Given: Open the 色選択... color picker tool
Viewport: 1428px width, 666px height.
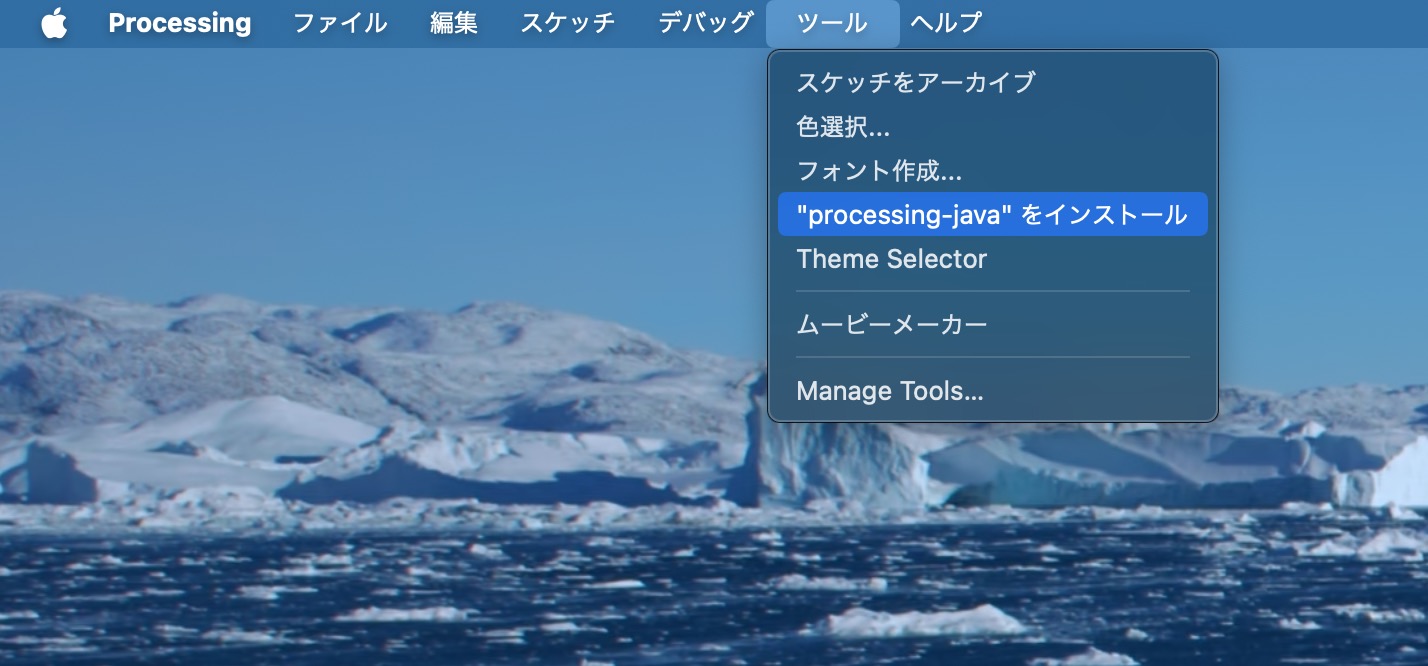Looking at the screenshot, I should coord(843,127).
